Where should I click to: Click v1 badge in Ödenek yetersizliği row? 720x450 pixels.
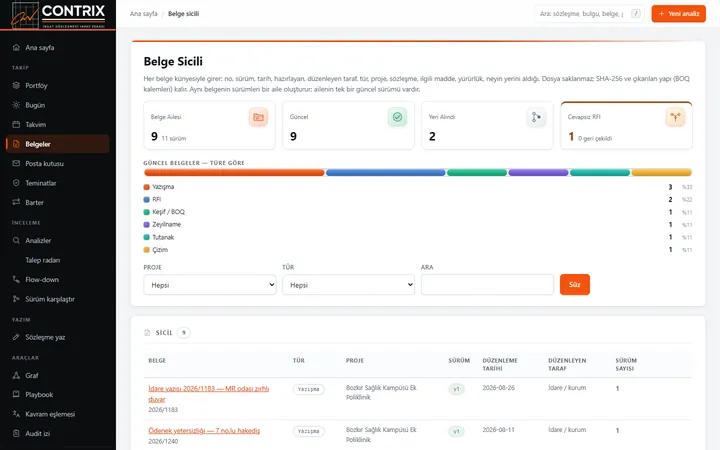pos(456,432)
